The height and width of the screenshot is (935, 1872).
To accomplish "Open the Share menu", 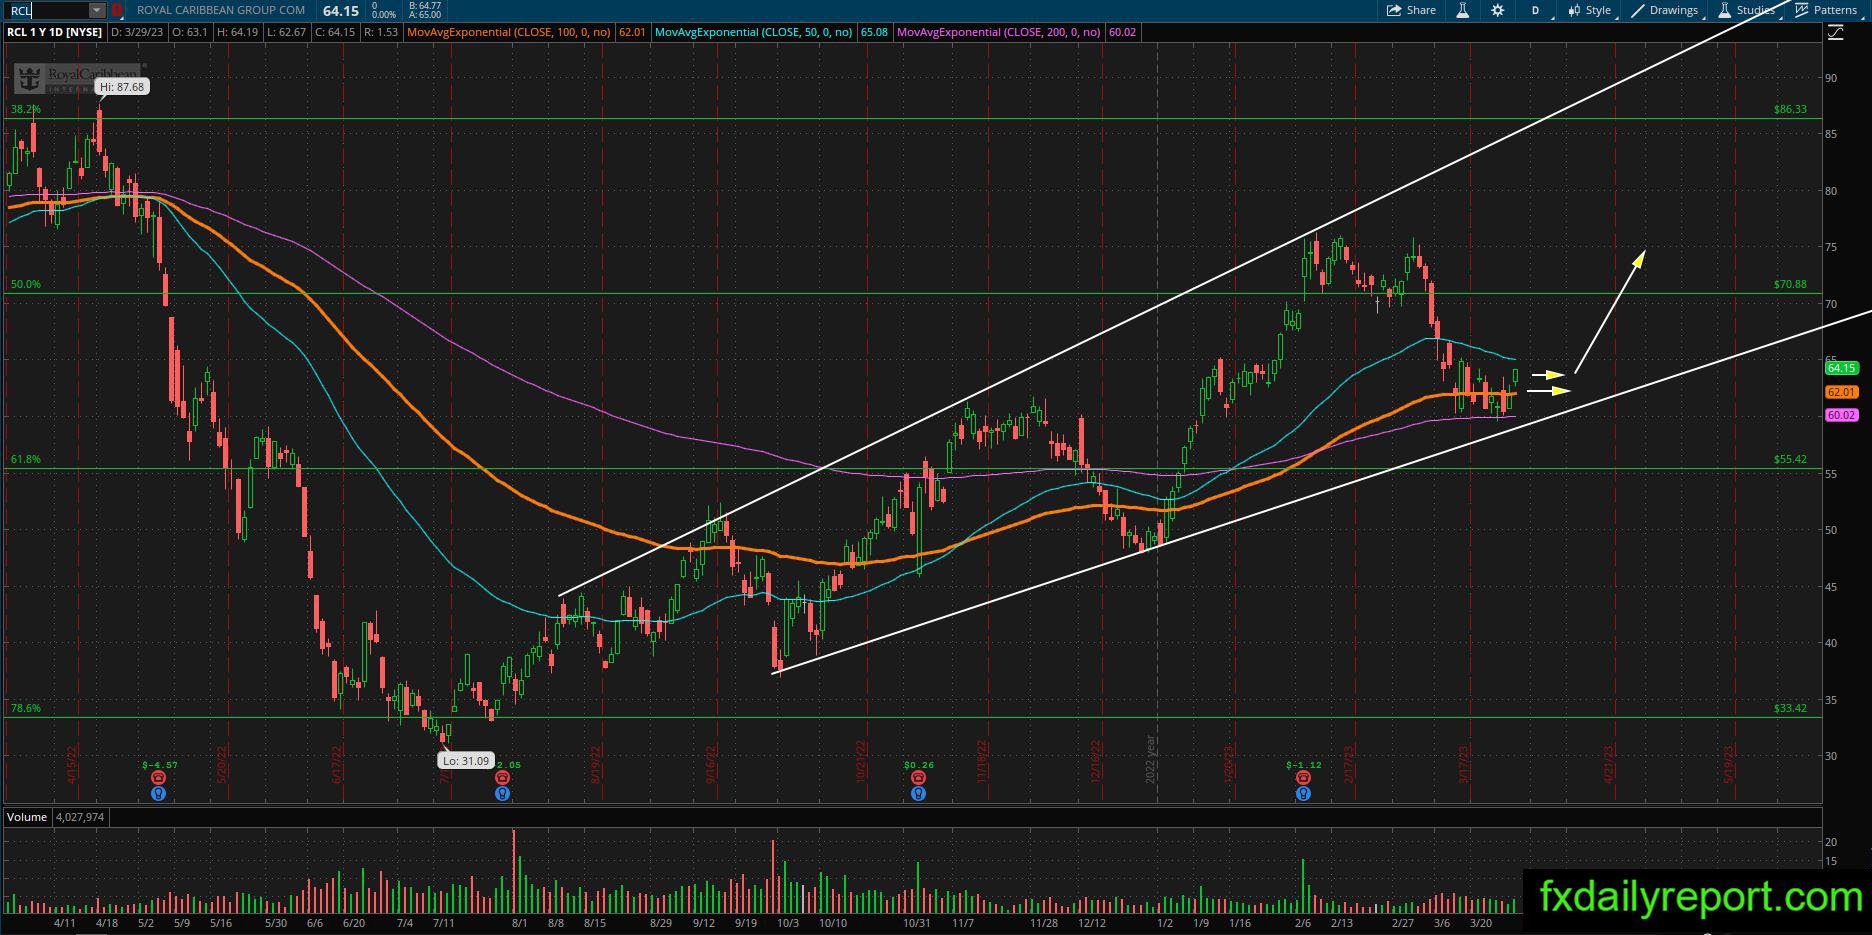I will point(1411,10).
